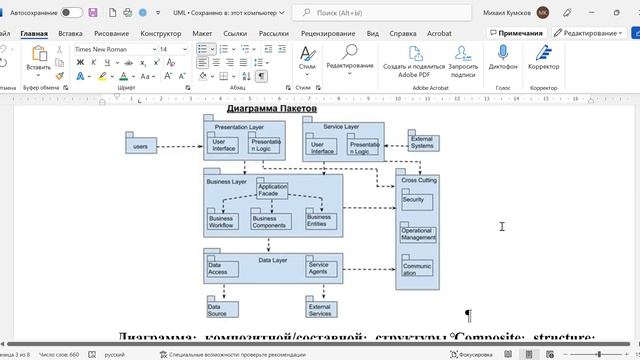The width and height of the screenshot is (640, 360).
Task: Clear all formatting icon
Action: pyautogui.click(x=171, y=63)
